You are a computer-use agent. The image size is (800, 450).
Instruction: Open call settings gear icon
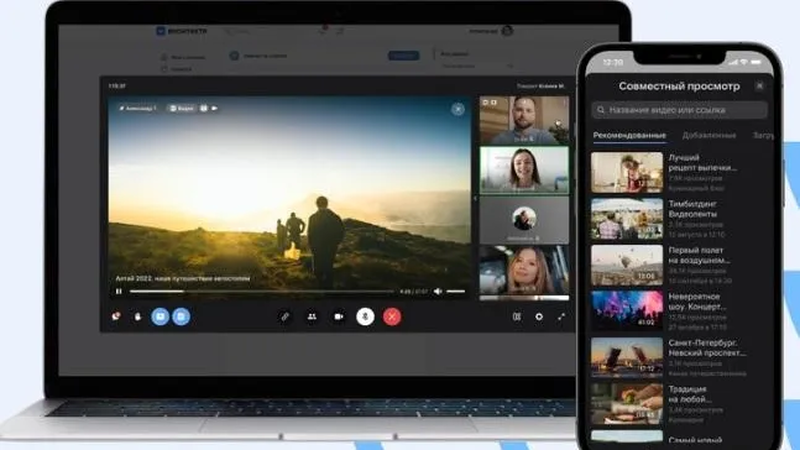point(539,316)
